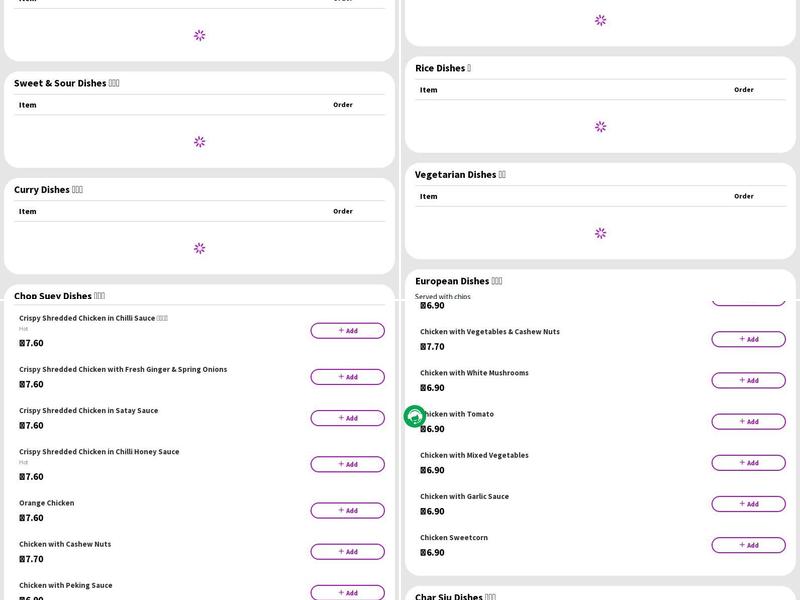Click the loading spinner under Vegetarian Dishes
Image resolution: width=800 pixels, height=600 pixels.
pos(600,233)
